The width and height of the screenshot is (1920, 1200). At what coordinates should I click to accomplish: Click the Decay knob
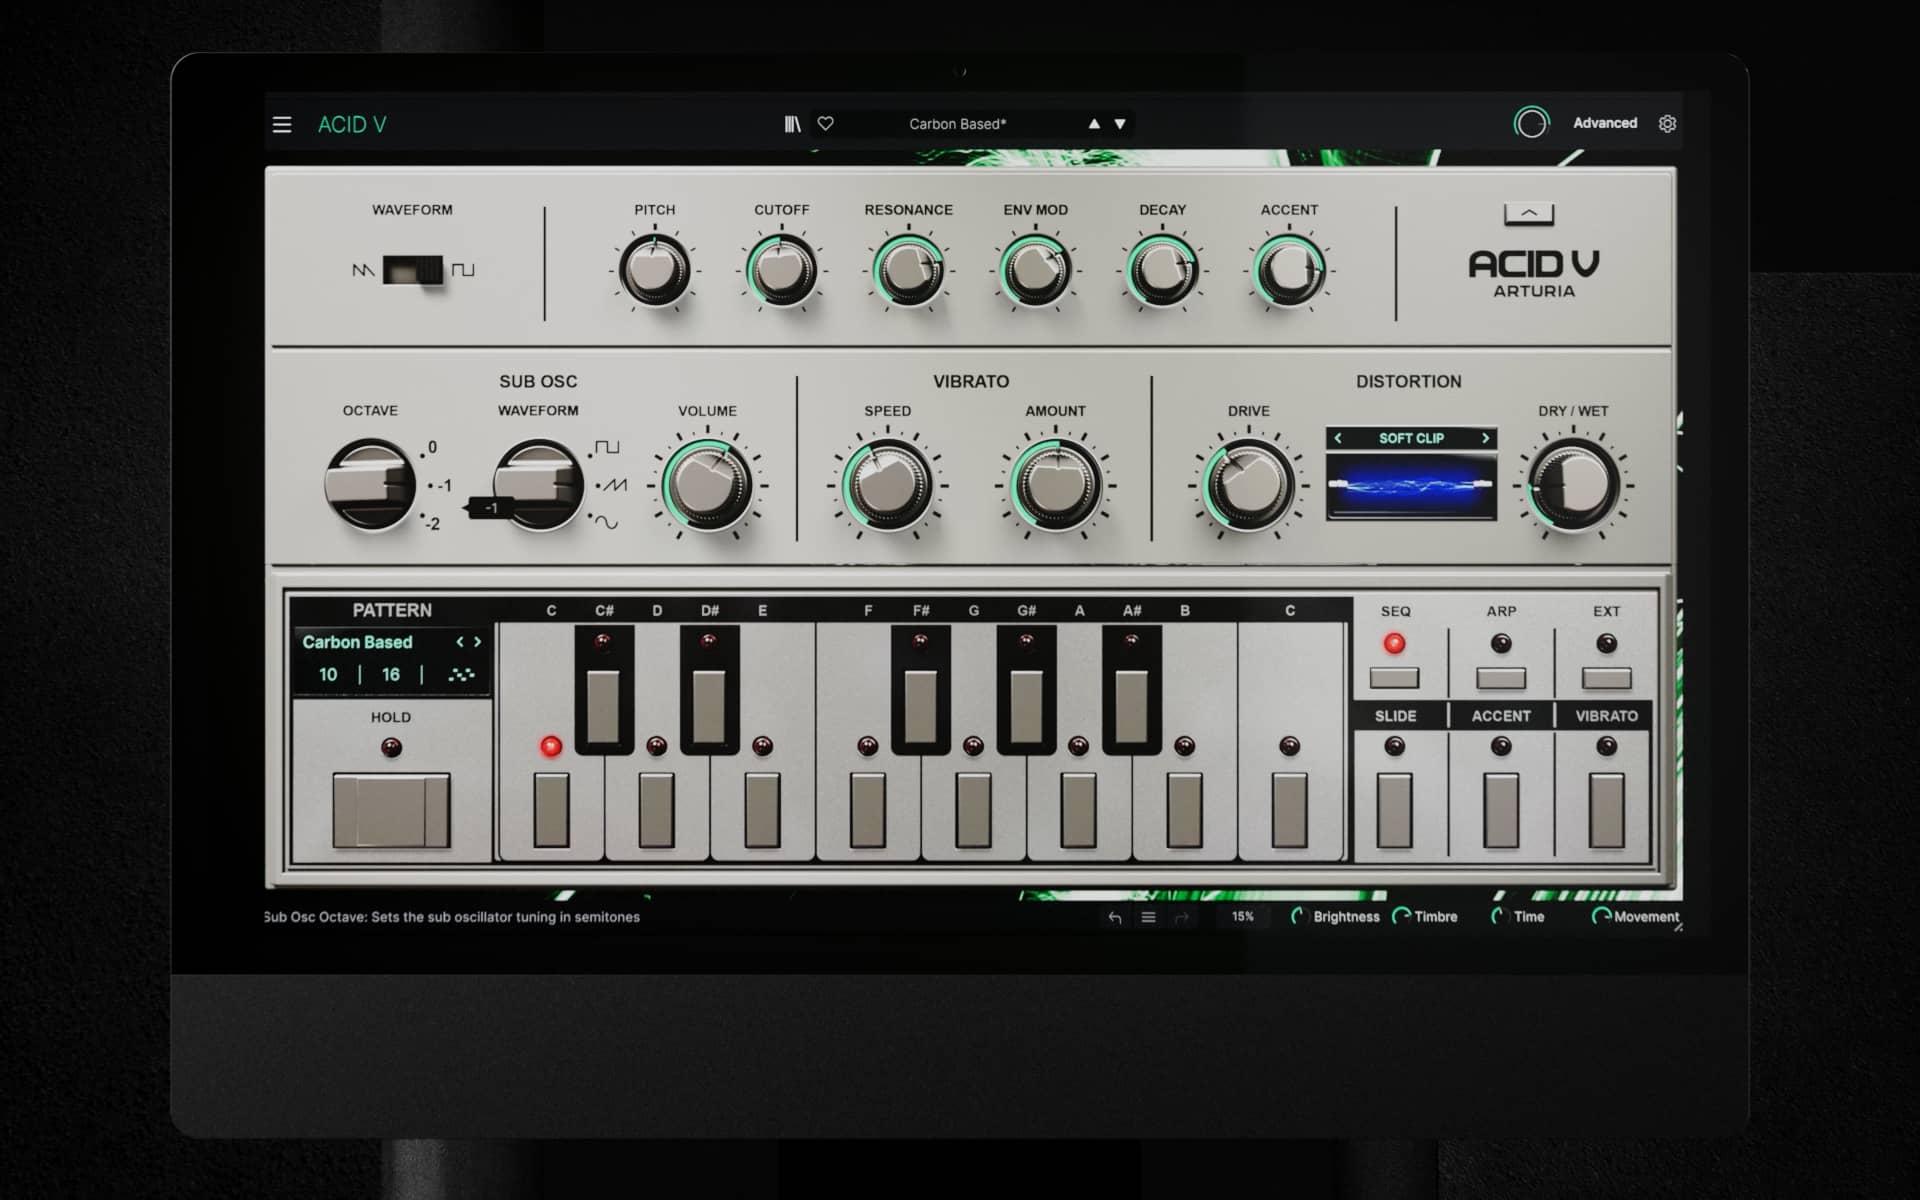pos(1162,270)
